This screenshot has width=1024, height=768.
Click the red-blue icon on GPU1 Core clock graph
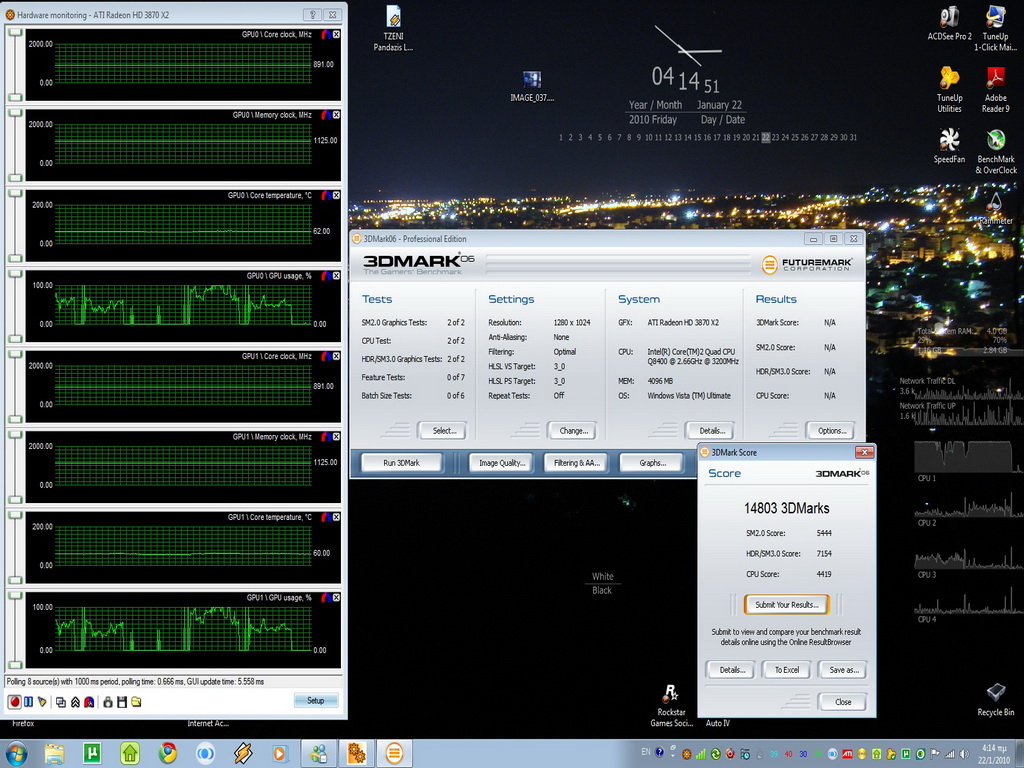[326, 356]
